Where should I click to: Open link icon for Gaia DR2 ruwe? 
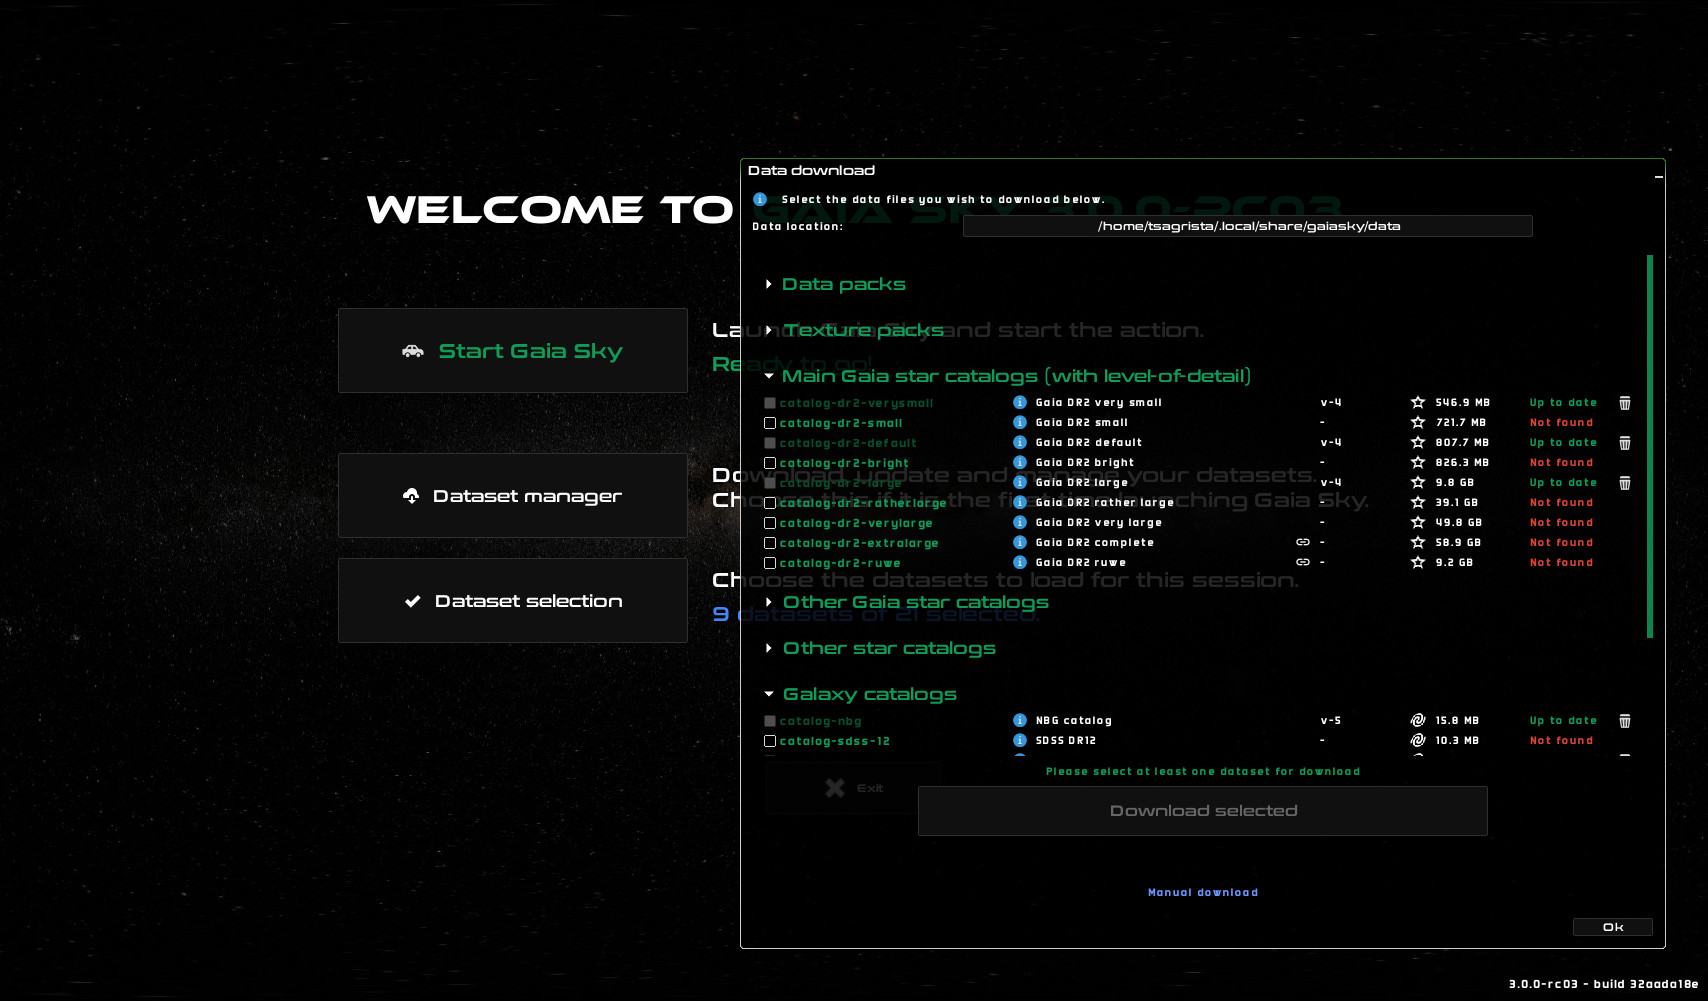pyautogui.click(x=1303, y=563)
